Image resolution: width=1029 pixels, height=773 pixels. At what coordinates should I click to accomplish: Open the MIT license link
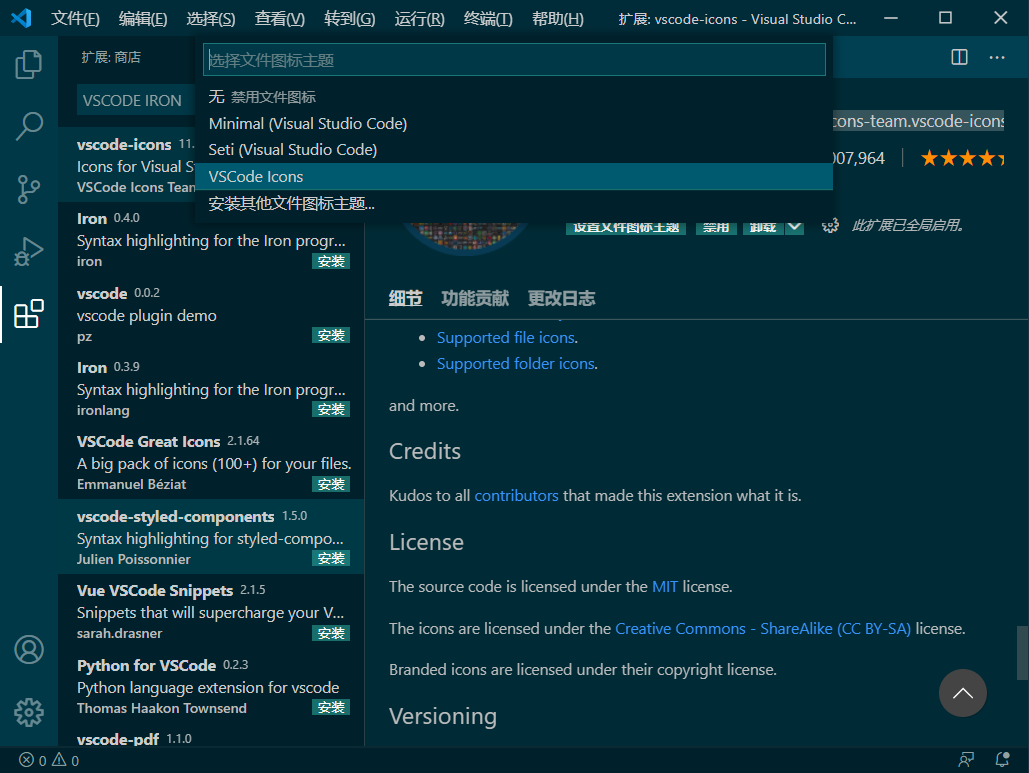[665, 587]
